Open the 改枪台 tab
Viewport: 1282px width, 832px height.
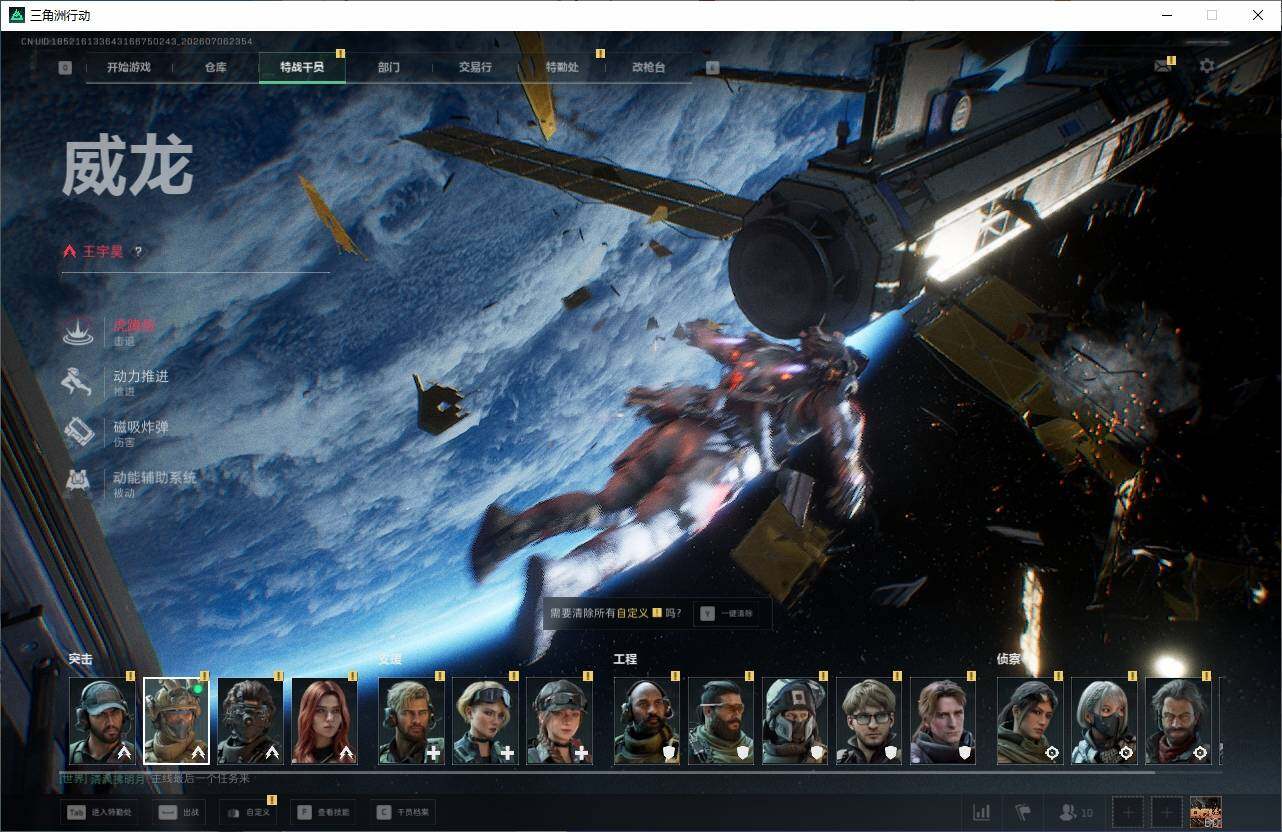coord(648,67)
